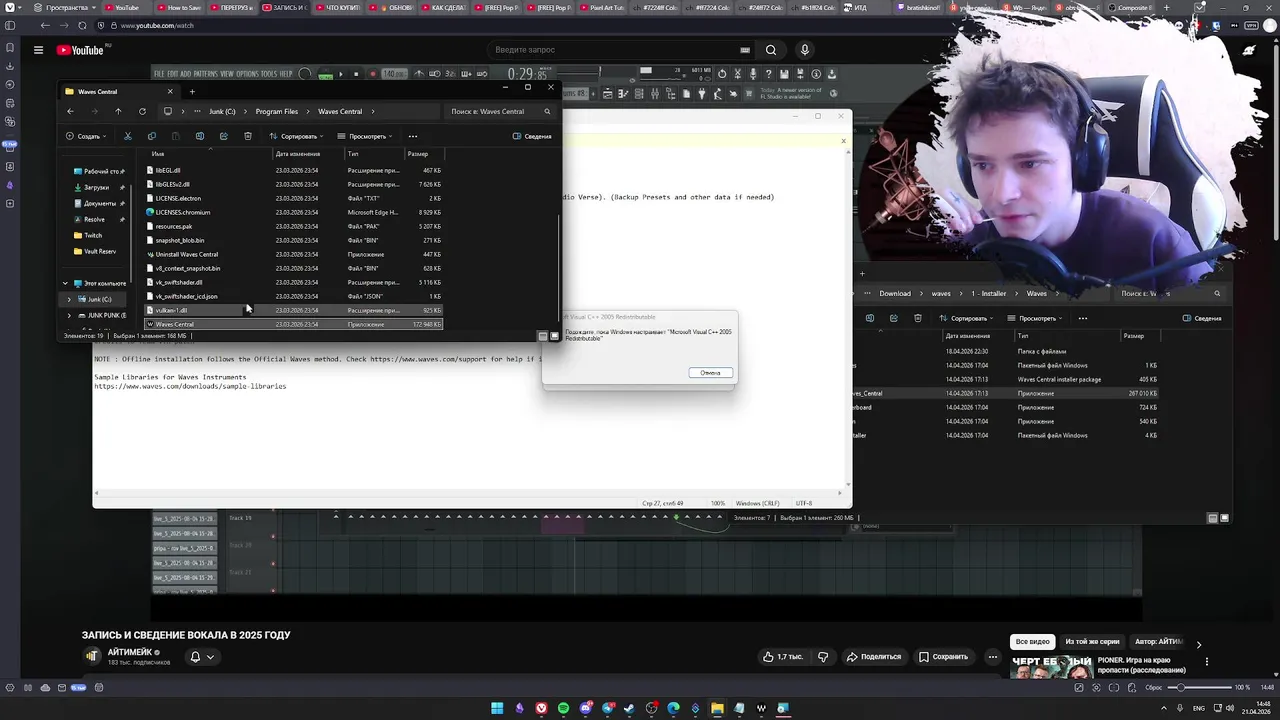Click the Cut scissors icon in Waves Central explorer
The image size is (1280, 720).
[x=128, y=136]
